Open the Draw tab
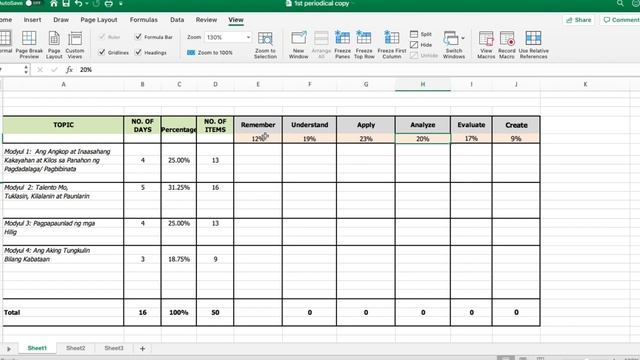 61,20
